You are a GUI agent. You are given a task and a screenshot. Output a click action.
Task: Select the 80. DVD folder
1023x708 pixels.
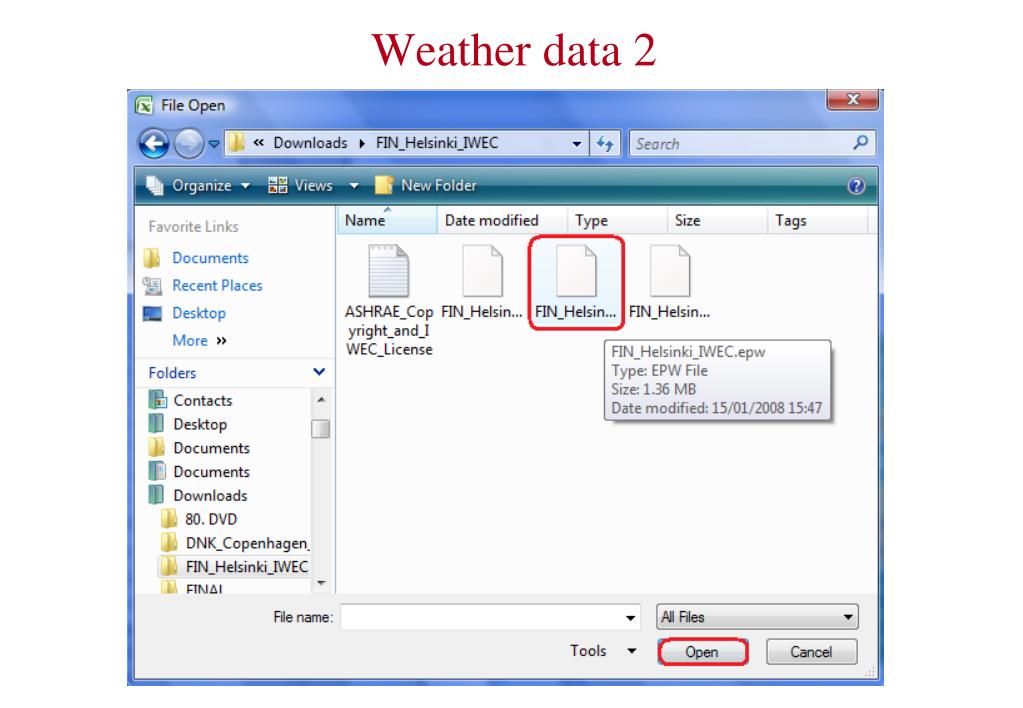coord(211,519)
